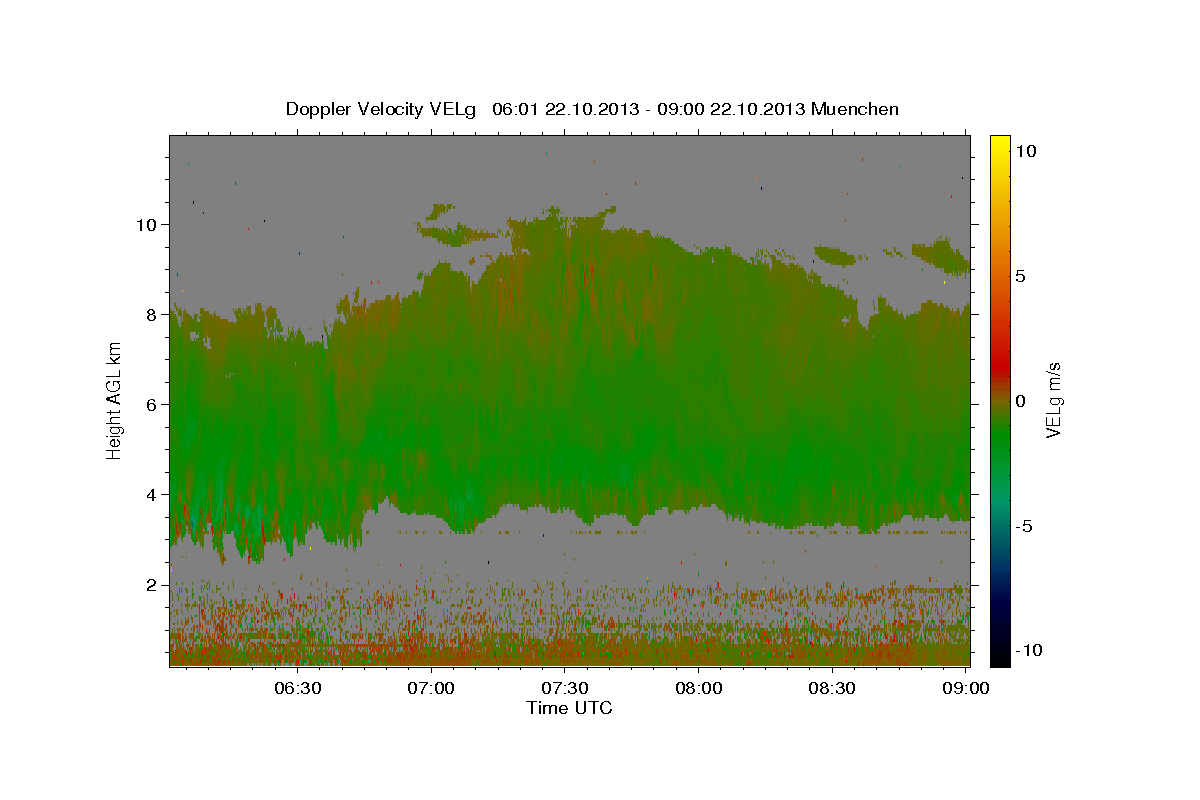The image size is (1200, 800).
Task: Click the 06:30 time tick label
Action: [x=298, y=689]
